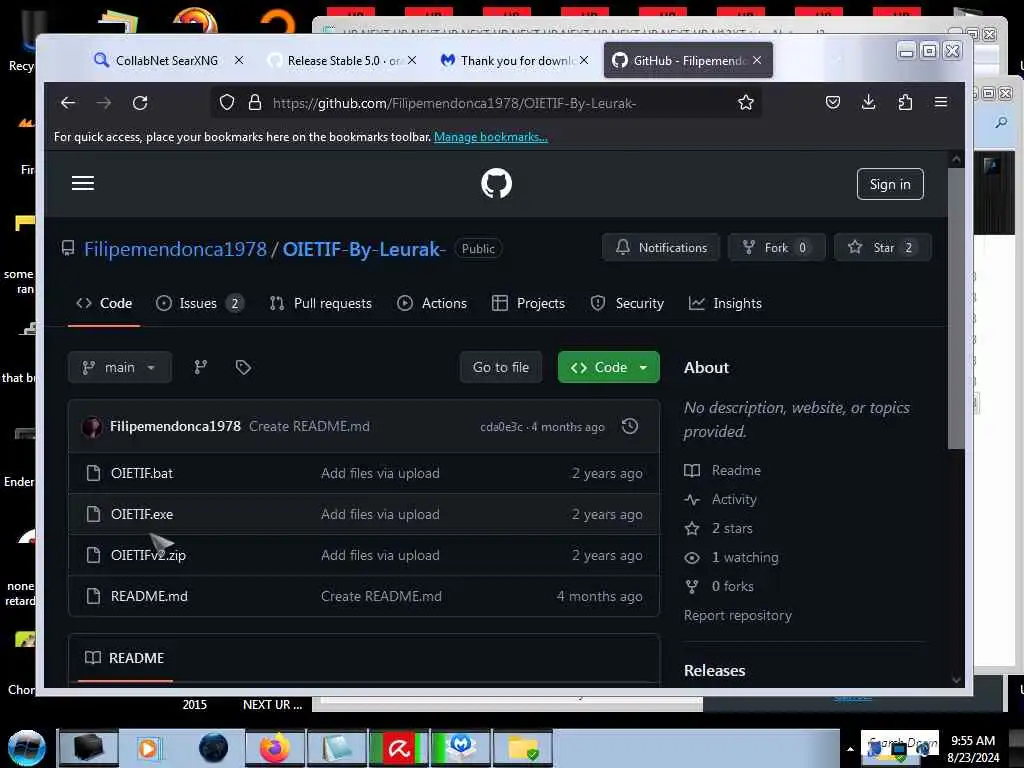Close the Thank you for download tab
Screen dimensions: 1024x768
(584, 60)
